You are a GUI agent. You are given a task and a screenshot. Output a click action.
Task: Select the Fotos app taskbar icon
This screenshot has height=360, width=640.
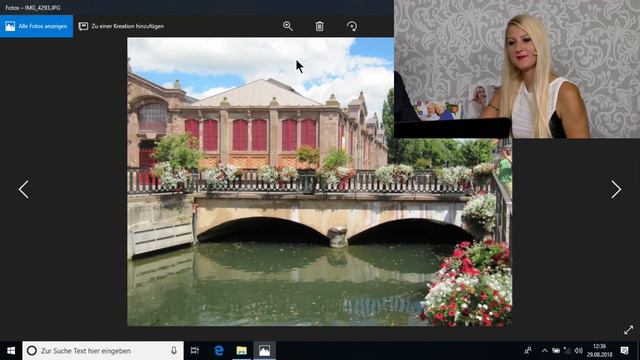264,351
